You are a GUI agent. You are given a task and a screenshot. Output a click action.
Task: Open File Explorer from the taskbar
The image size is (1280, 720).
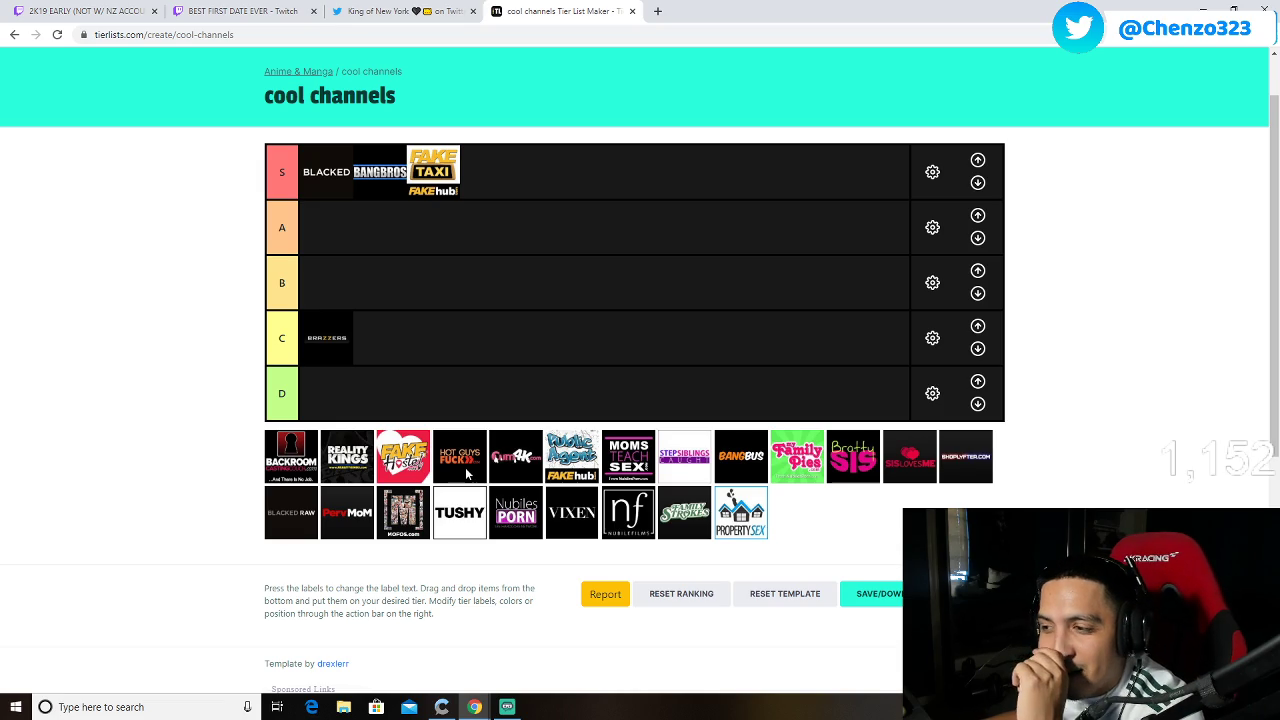[344, 707]
